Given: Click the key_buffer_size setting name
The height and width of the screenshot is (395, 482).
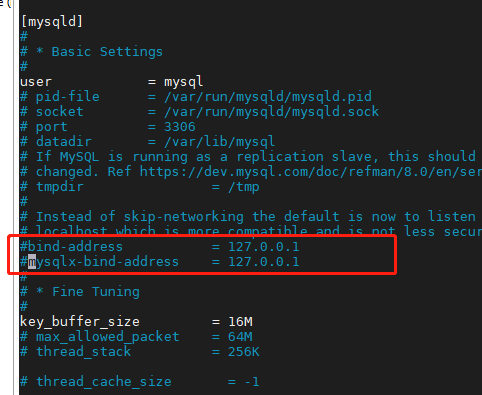Looking at the screenshot, I should 80,322.
